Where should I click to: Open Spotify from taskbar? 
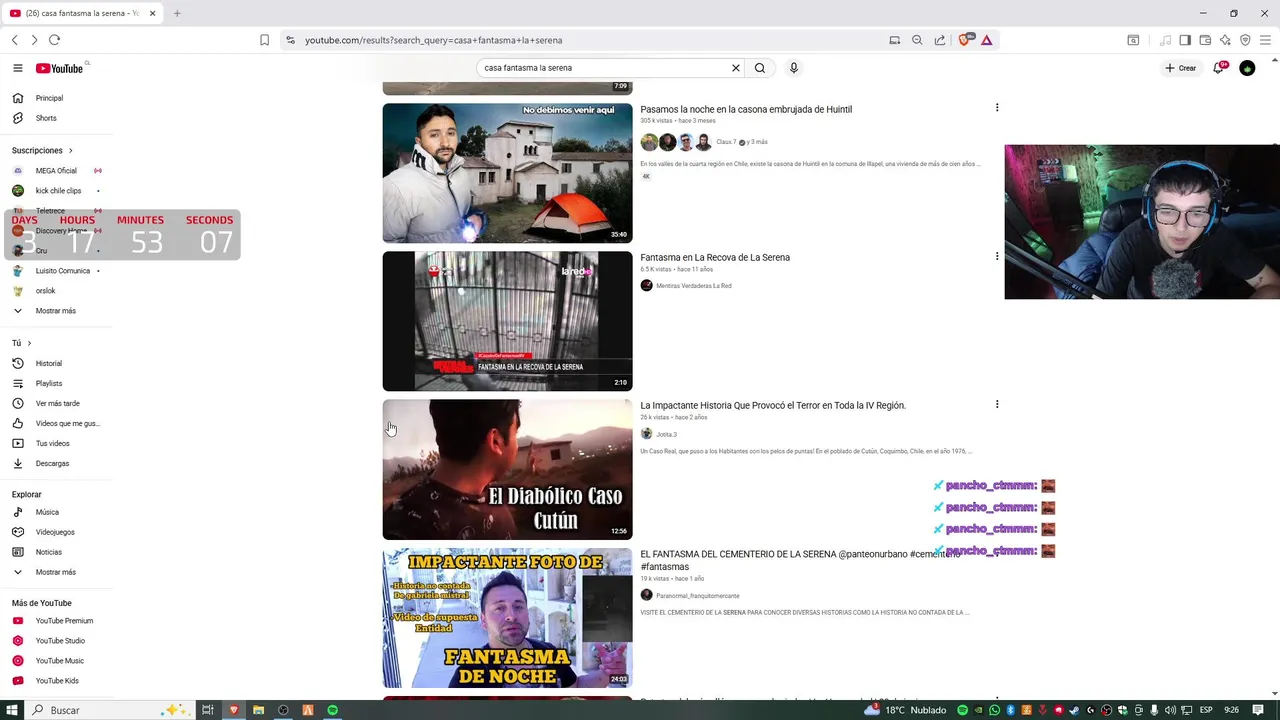click(333, 710)
